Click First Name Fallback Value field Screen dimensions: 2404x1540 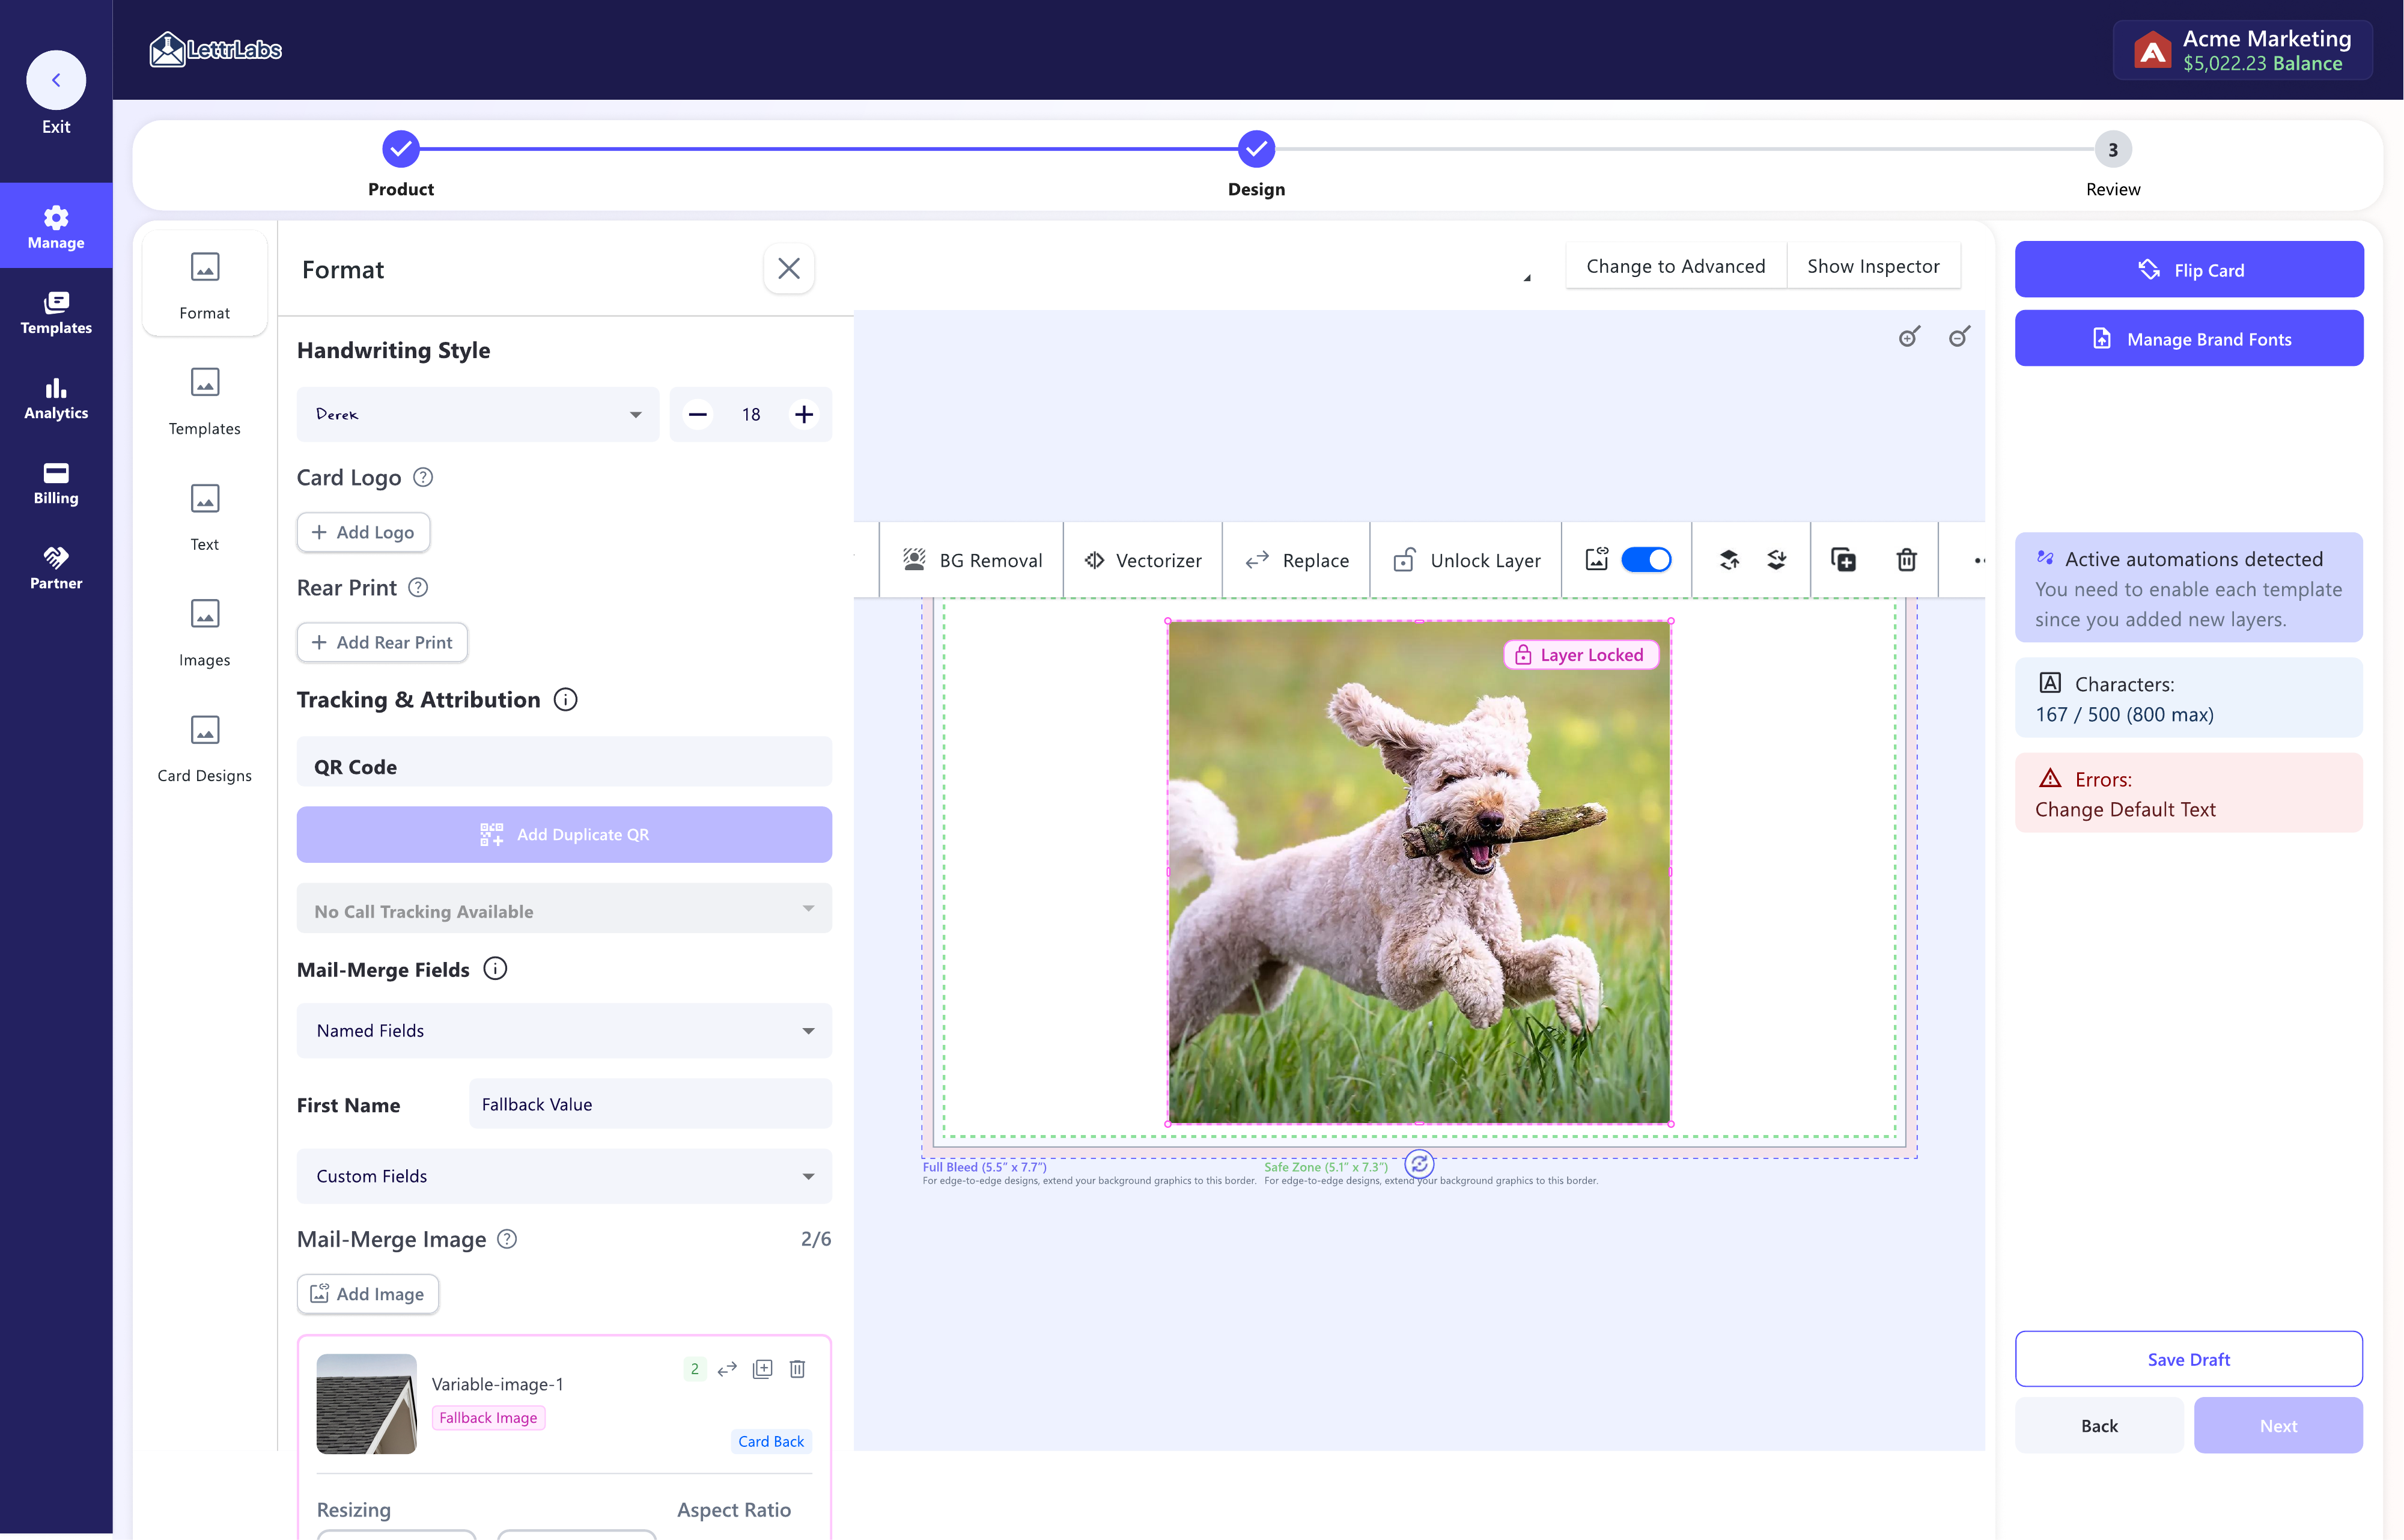pyautogui.click(x=650, y=1104)
